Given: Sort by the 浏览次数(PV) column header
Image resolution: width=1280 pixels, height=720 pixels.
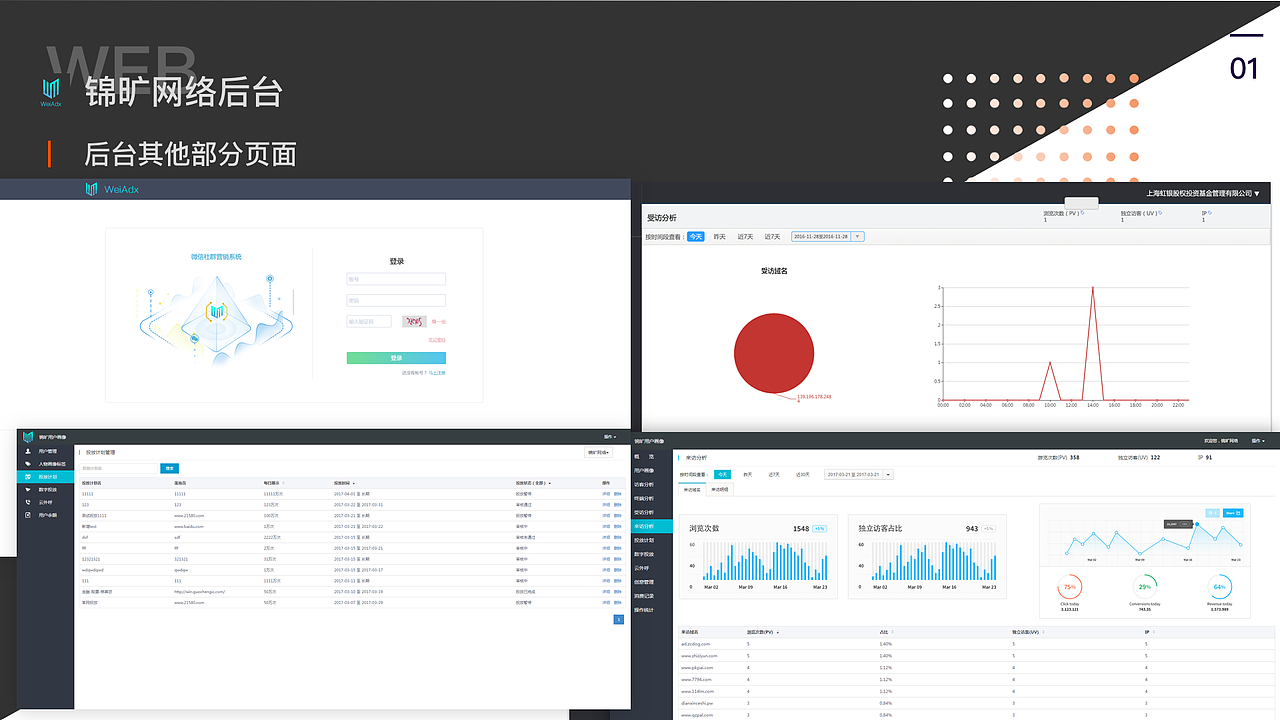Looking at the screenshot, I should tap(764, 633).
